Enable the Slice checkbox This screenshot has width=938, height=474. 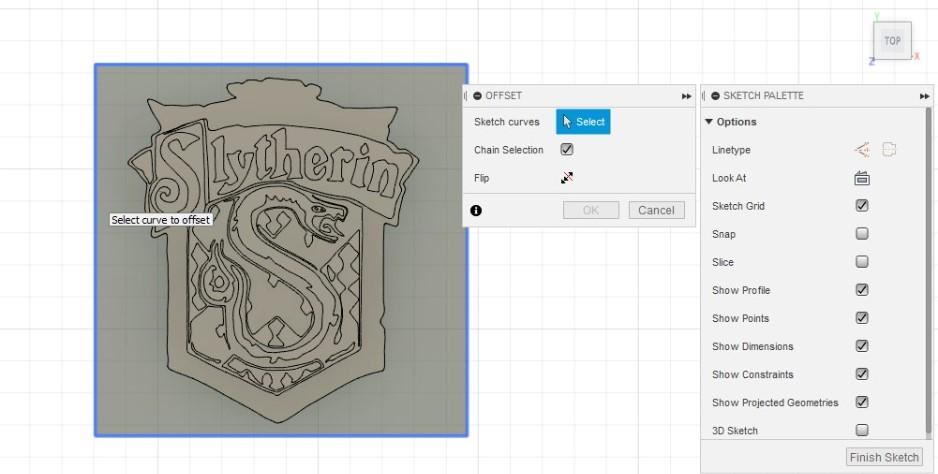(x=862, y=262)
